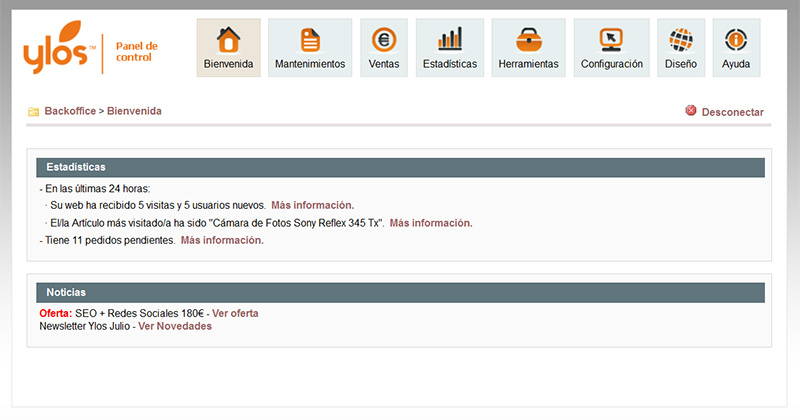800x420 pixels.
Task: Open the Configuración monitor icon
Action: pos(611,40)
